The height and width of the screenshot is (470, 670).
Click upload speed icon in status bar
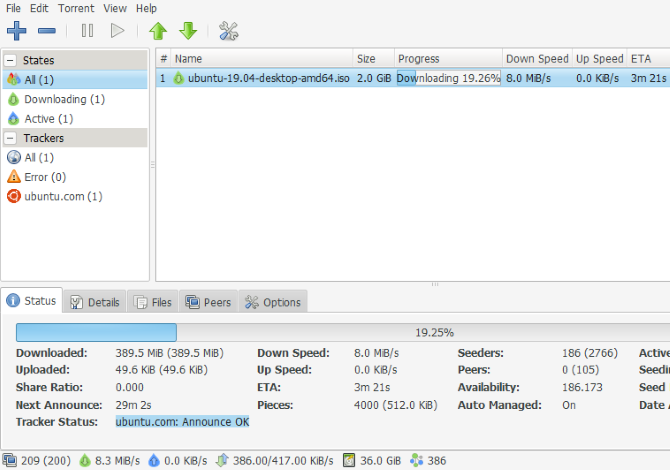point(154,460)
